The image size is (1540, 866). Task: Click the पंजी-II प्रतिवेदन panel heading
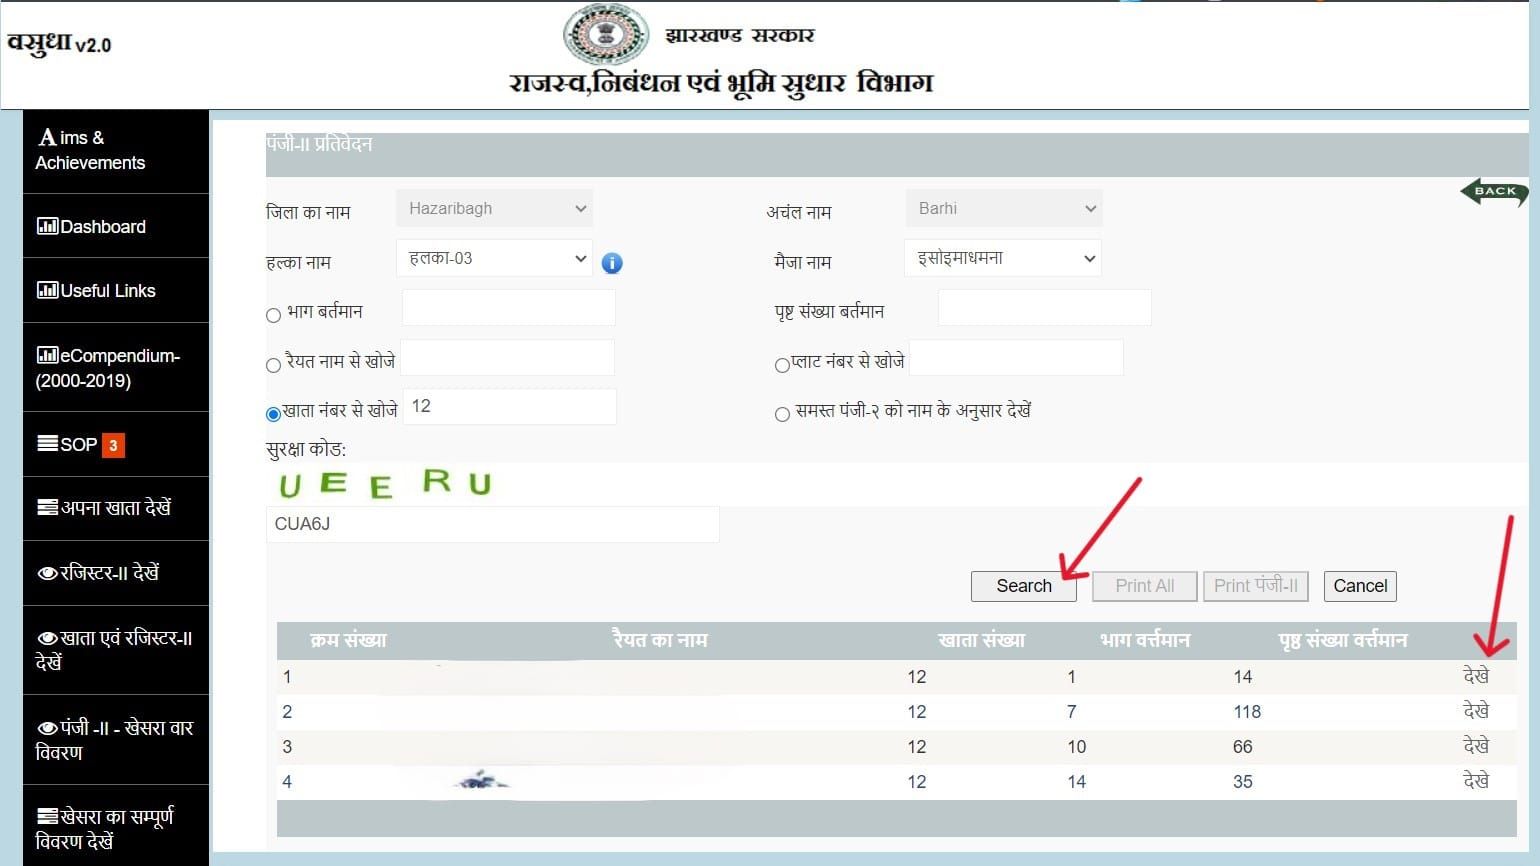[x=319, y=144]
